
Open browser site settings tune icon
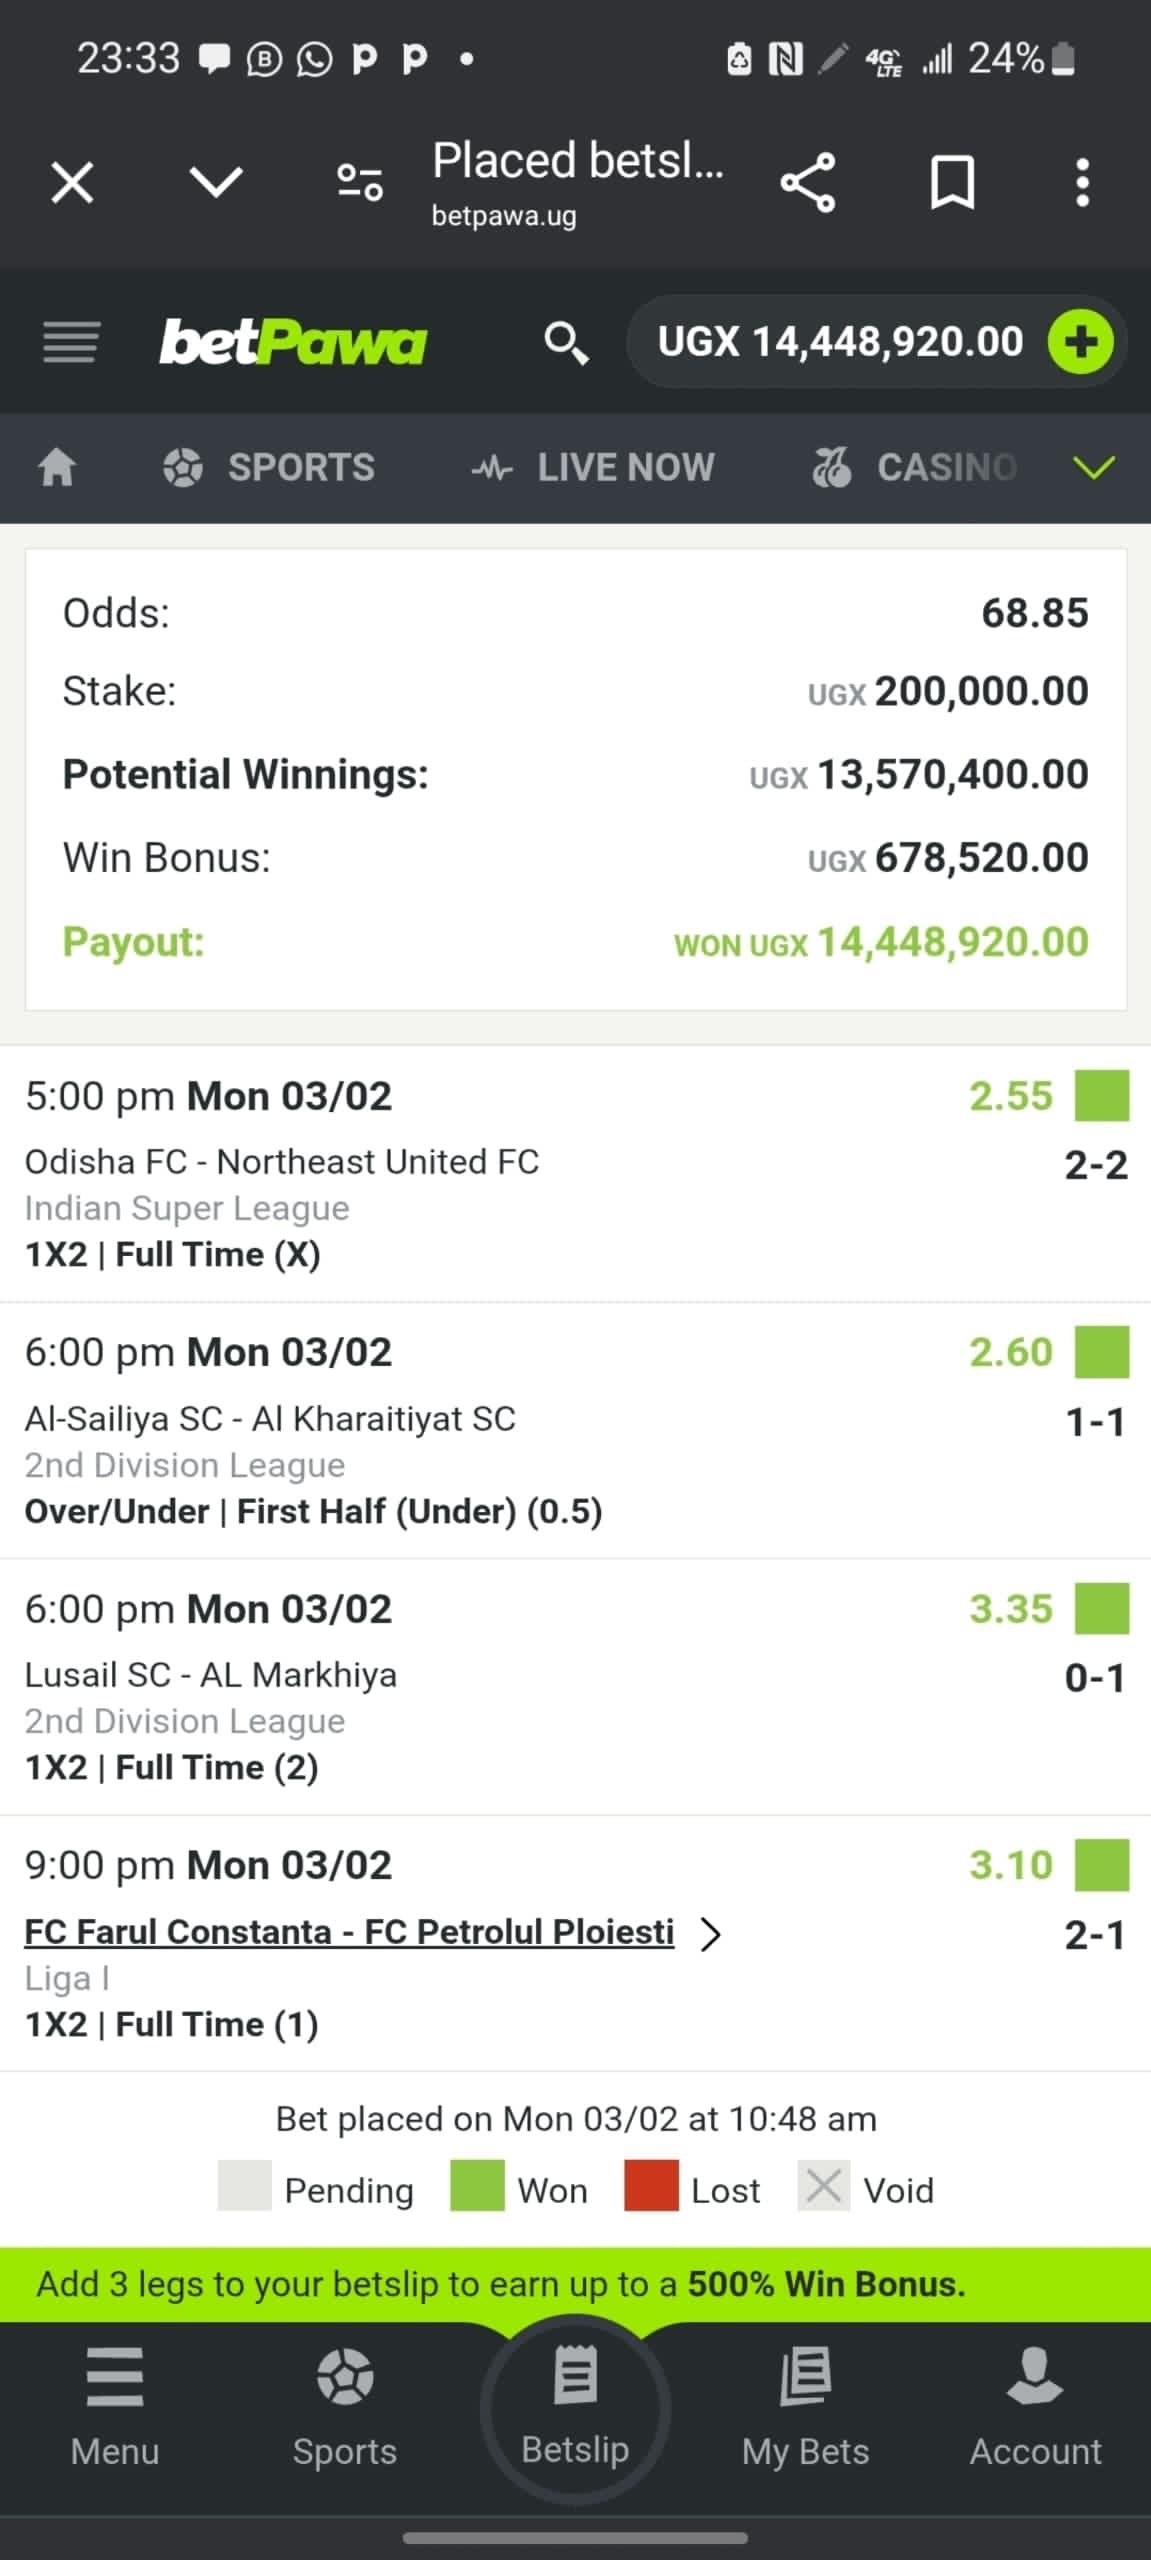[360, 183]
